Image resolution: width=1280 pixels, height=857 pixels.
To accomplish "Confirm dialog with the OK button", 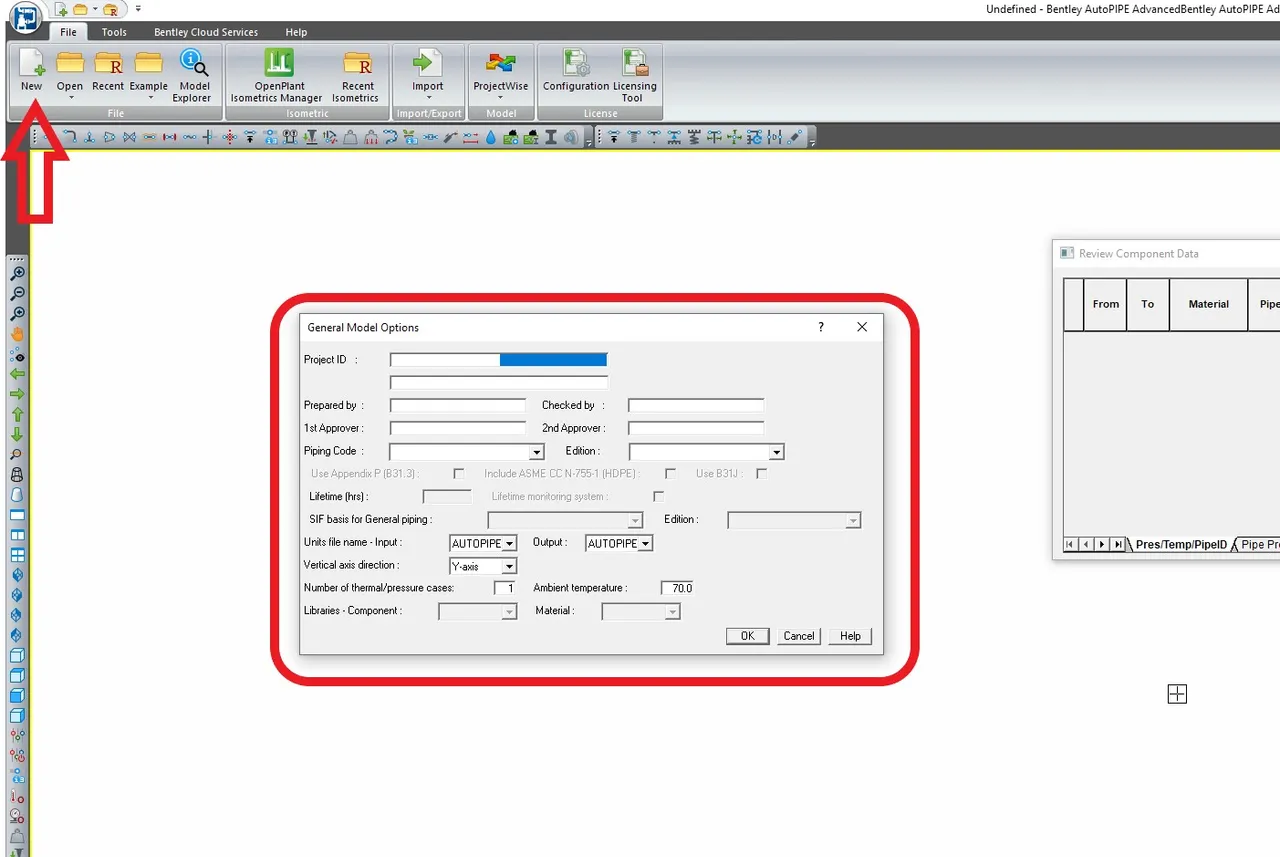I will pyautogui.click(x=747, y=636).
